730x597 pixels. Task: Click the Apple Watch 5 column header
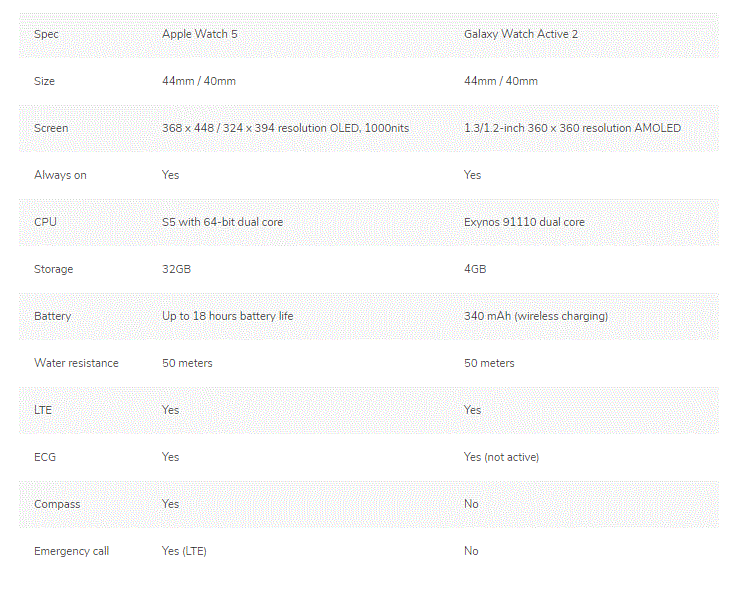200,34
